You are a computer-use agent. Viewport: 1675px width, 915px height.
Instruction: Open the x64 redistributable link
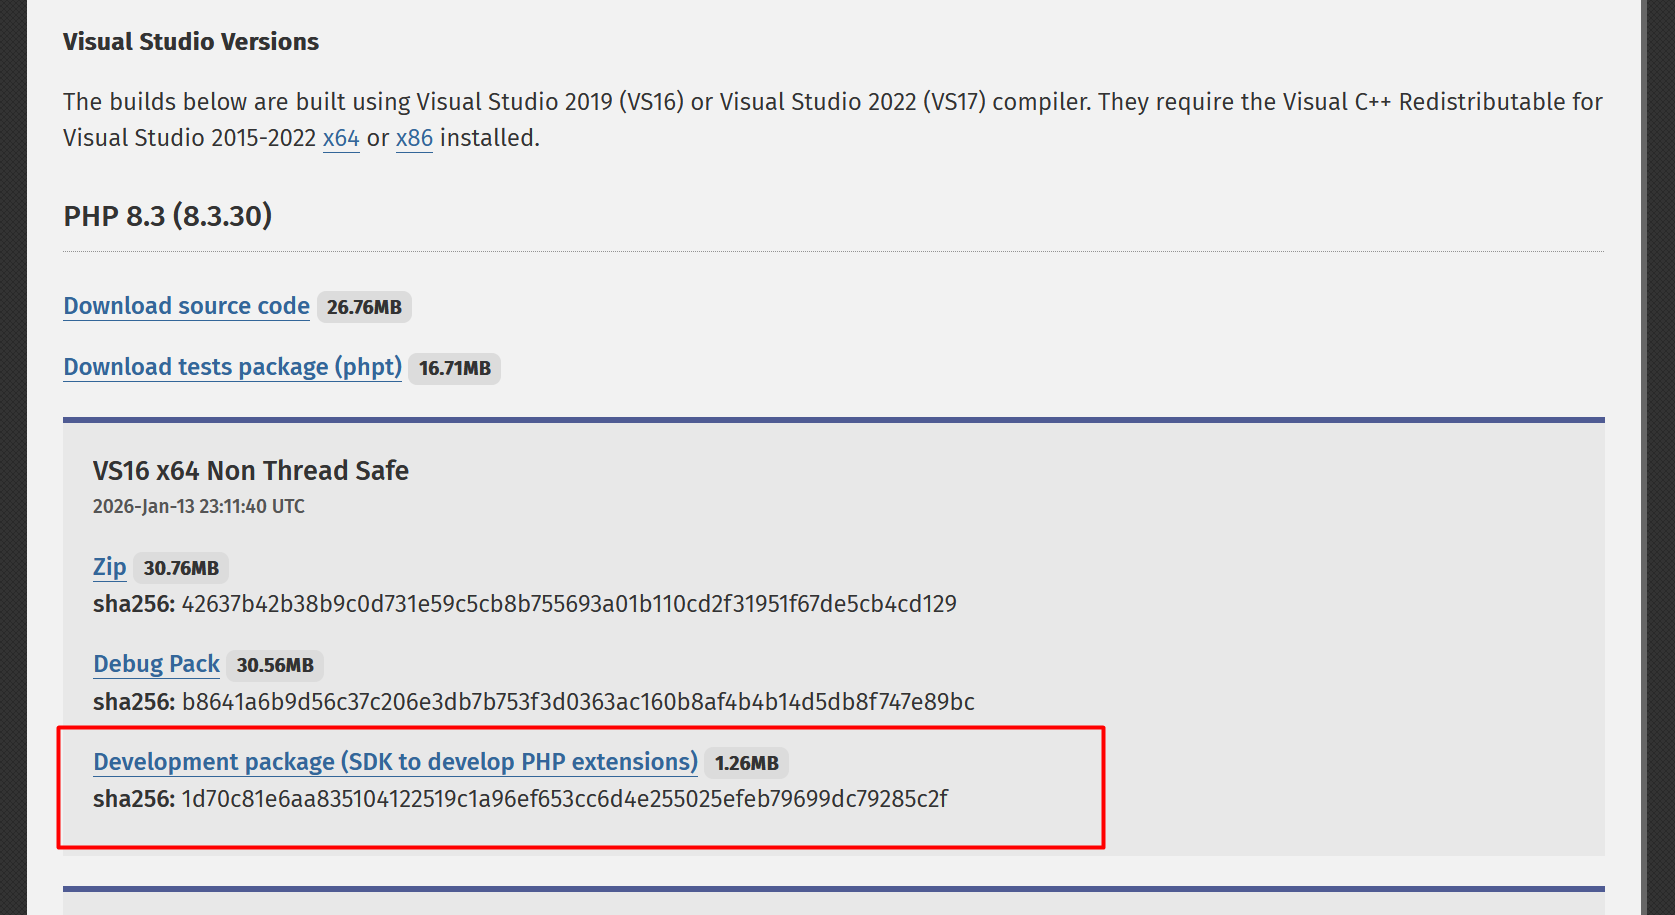point(341,138)
